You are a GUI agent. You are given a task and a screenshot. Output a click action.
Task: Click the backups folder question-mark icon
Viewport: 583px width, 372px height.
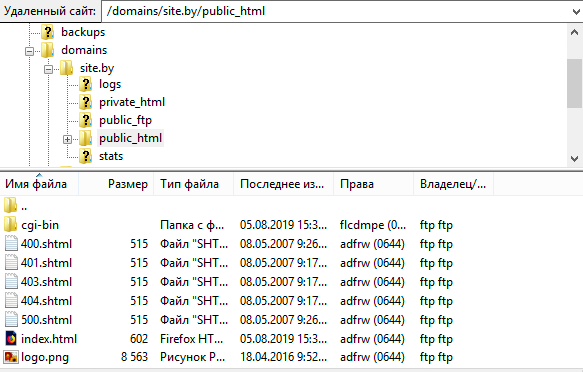point(48,32)
